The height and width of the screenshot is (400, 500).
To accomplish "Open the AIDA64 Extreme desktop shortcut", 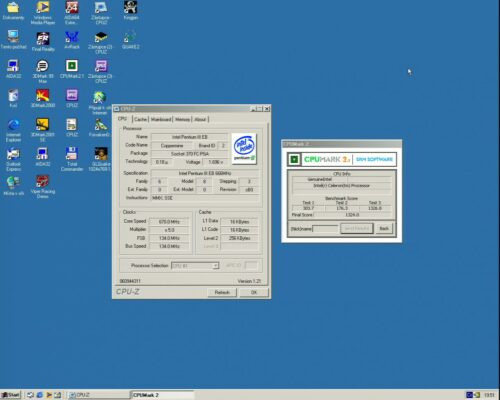I will click(72, 13).
